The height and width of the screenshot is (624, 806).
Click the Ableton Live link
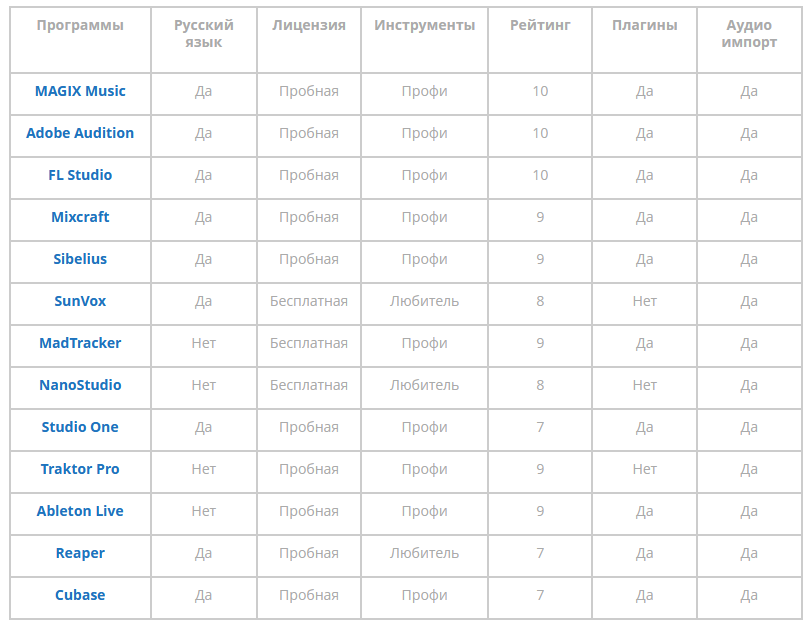pyautogui.click(x=80, y=511)
